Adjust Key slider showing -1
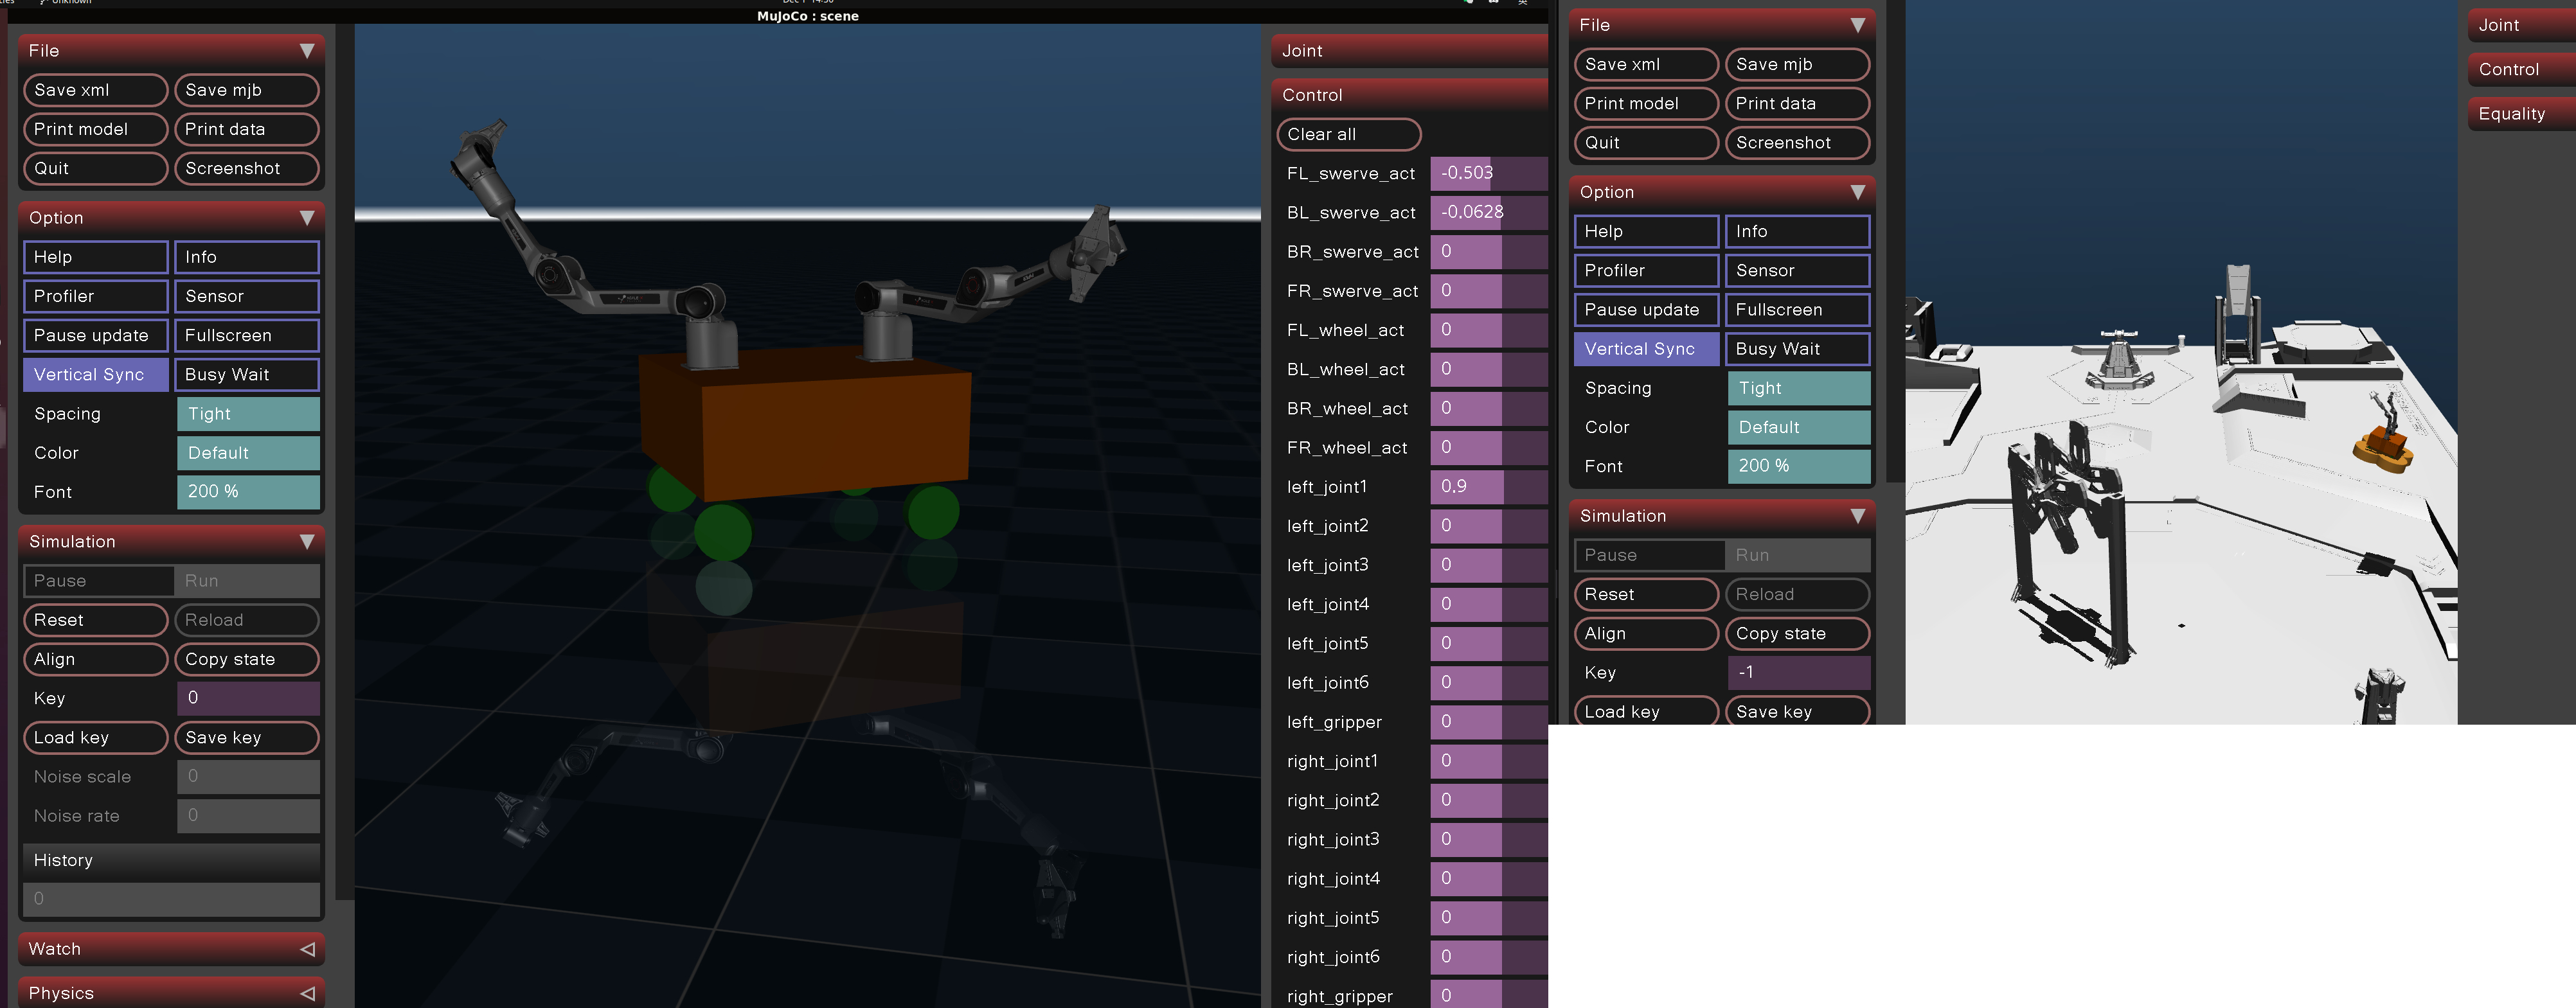 coord(1799,672)
